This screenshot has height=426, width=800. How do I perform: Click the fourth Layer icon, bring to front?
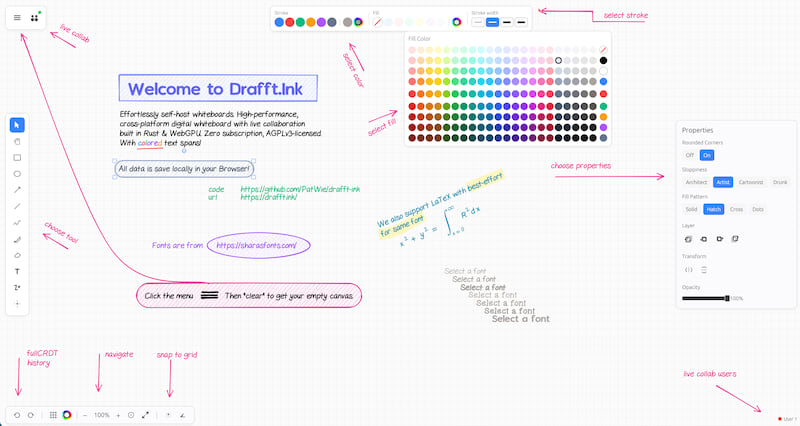pyautogui.click(x=735, y=239)
